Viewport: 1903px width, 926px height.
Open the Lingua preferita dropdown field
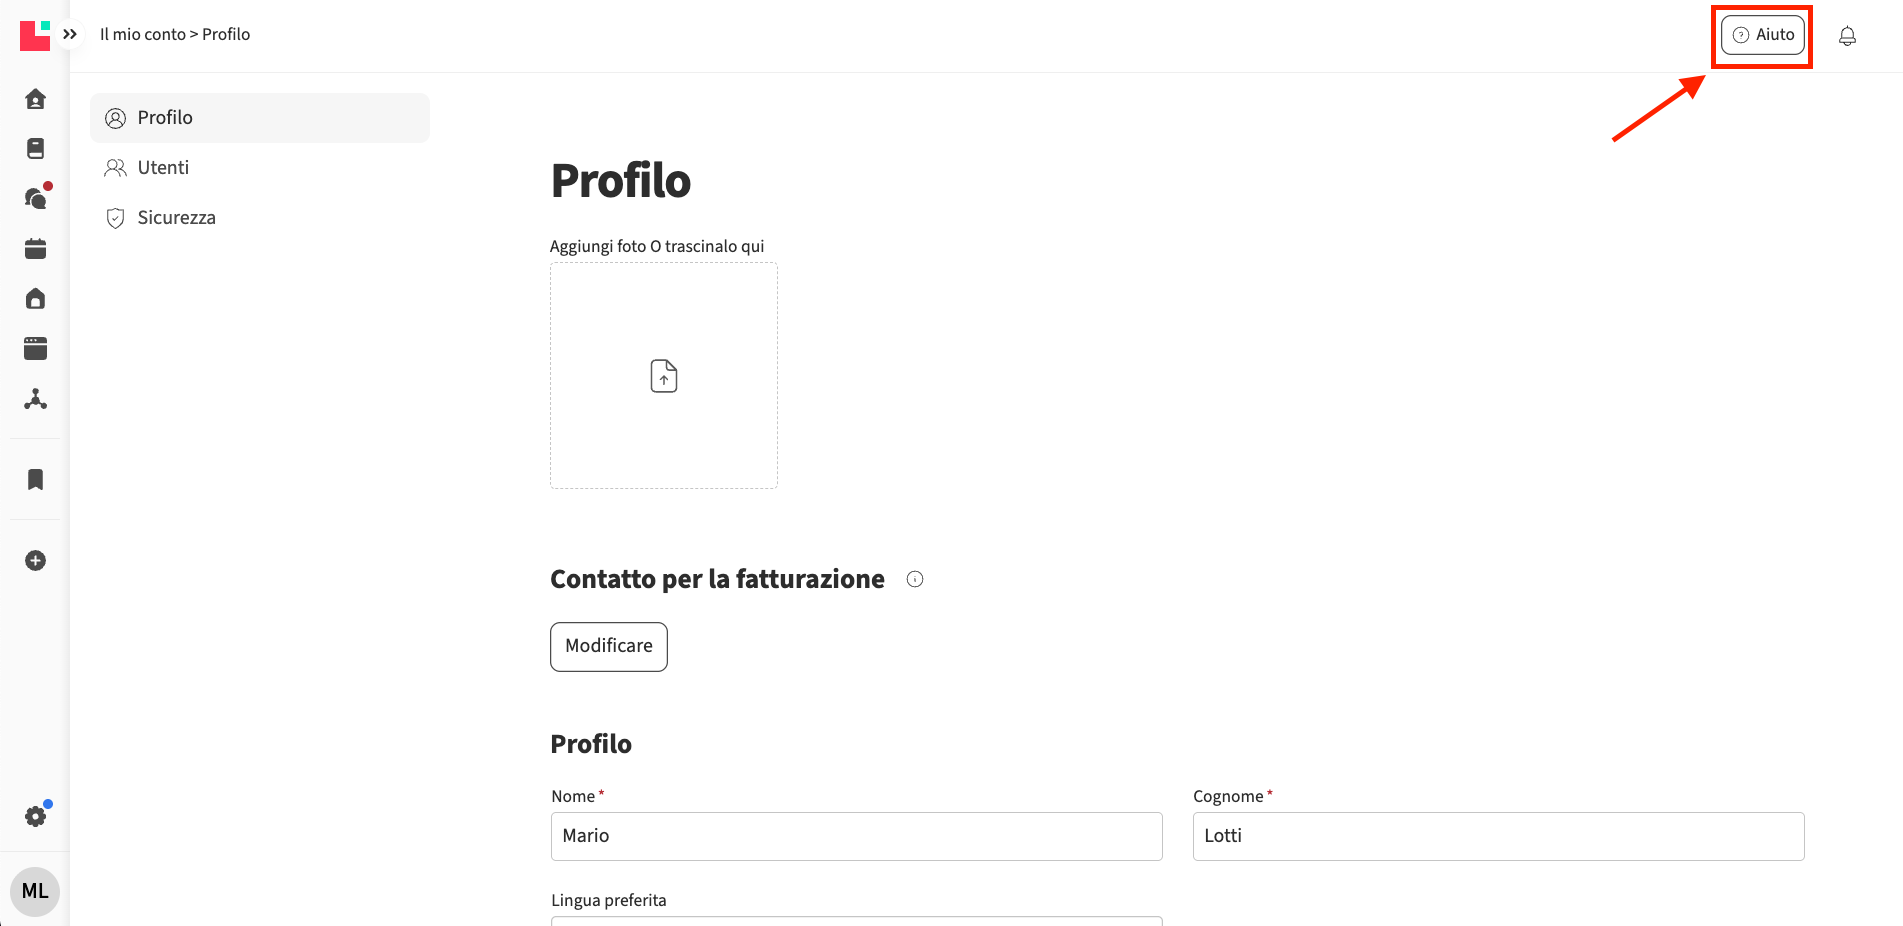(x=855, y=921)
